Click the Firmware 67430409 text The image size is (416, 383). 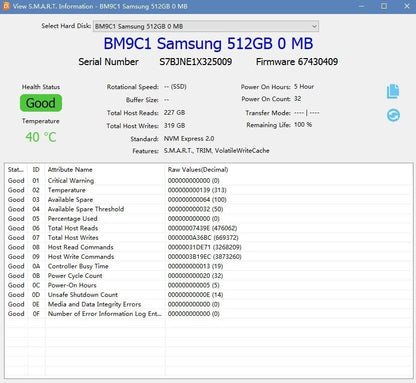click(x=297, y=62)
